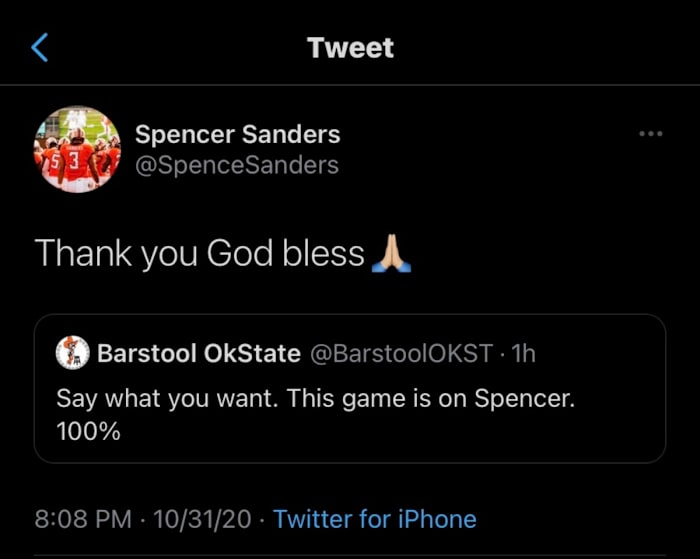700x559 pixels.
Task: Tap the Barstool OkState avatar icon
Action: pos(70,353)
